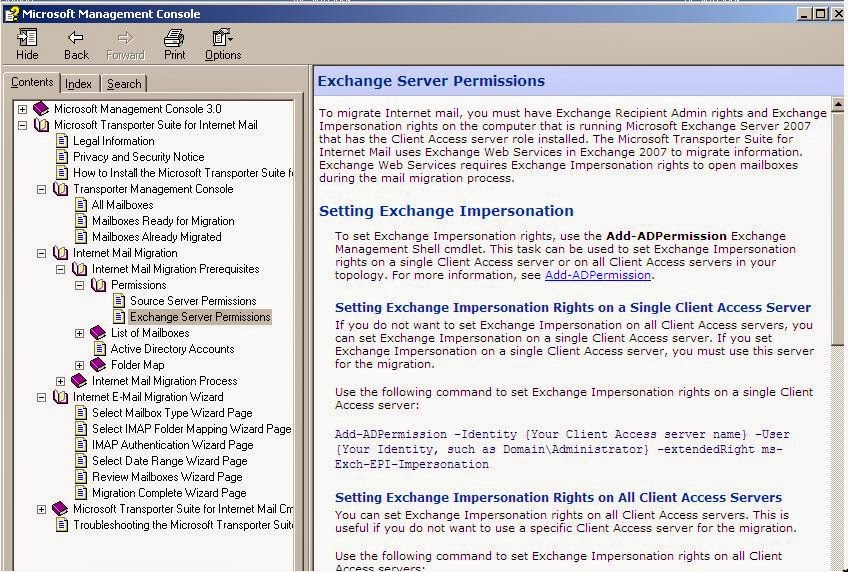Click the content pane scroll-up arrow
Viewport: 848px width, 572px height.
pos(837,104)
